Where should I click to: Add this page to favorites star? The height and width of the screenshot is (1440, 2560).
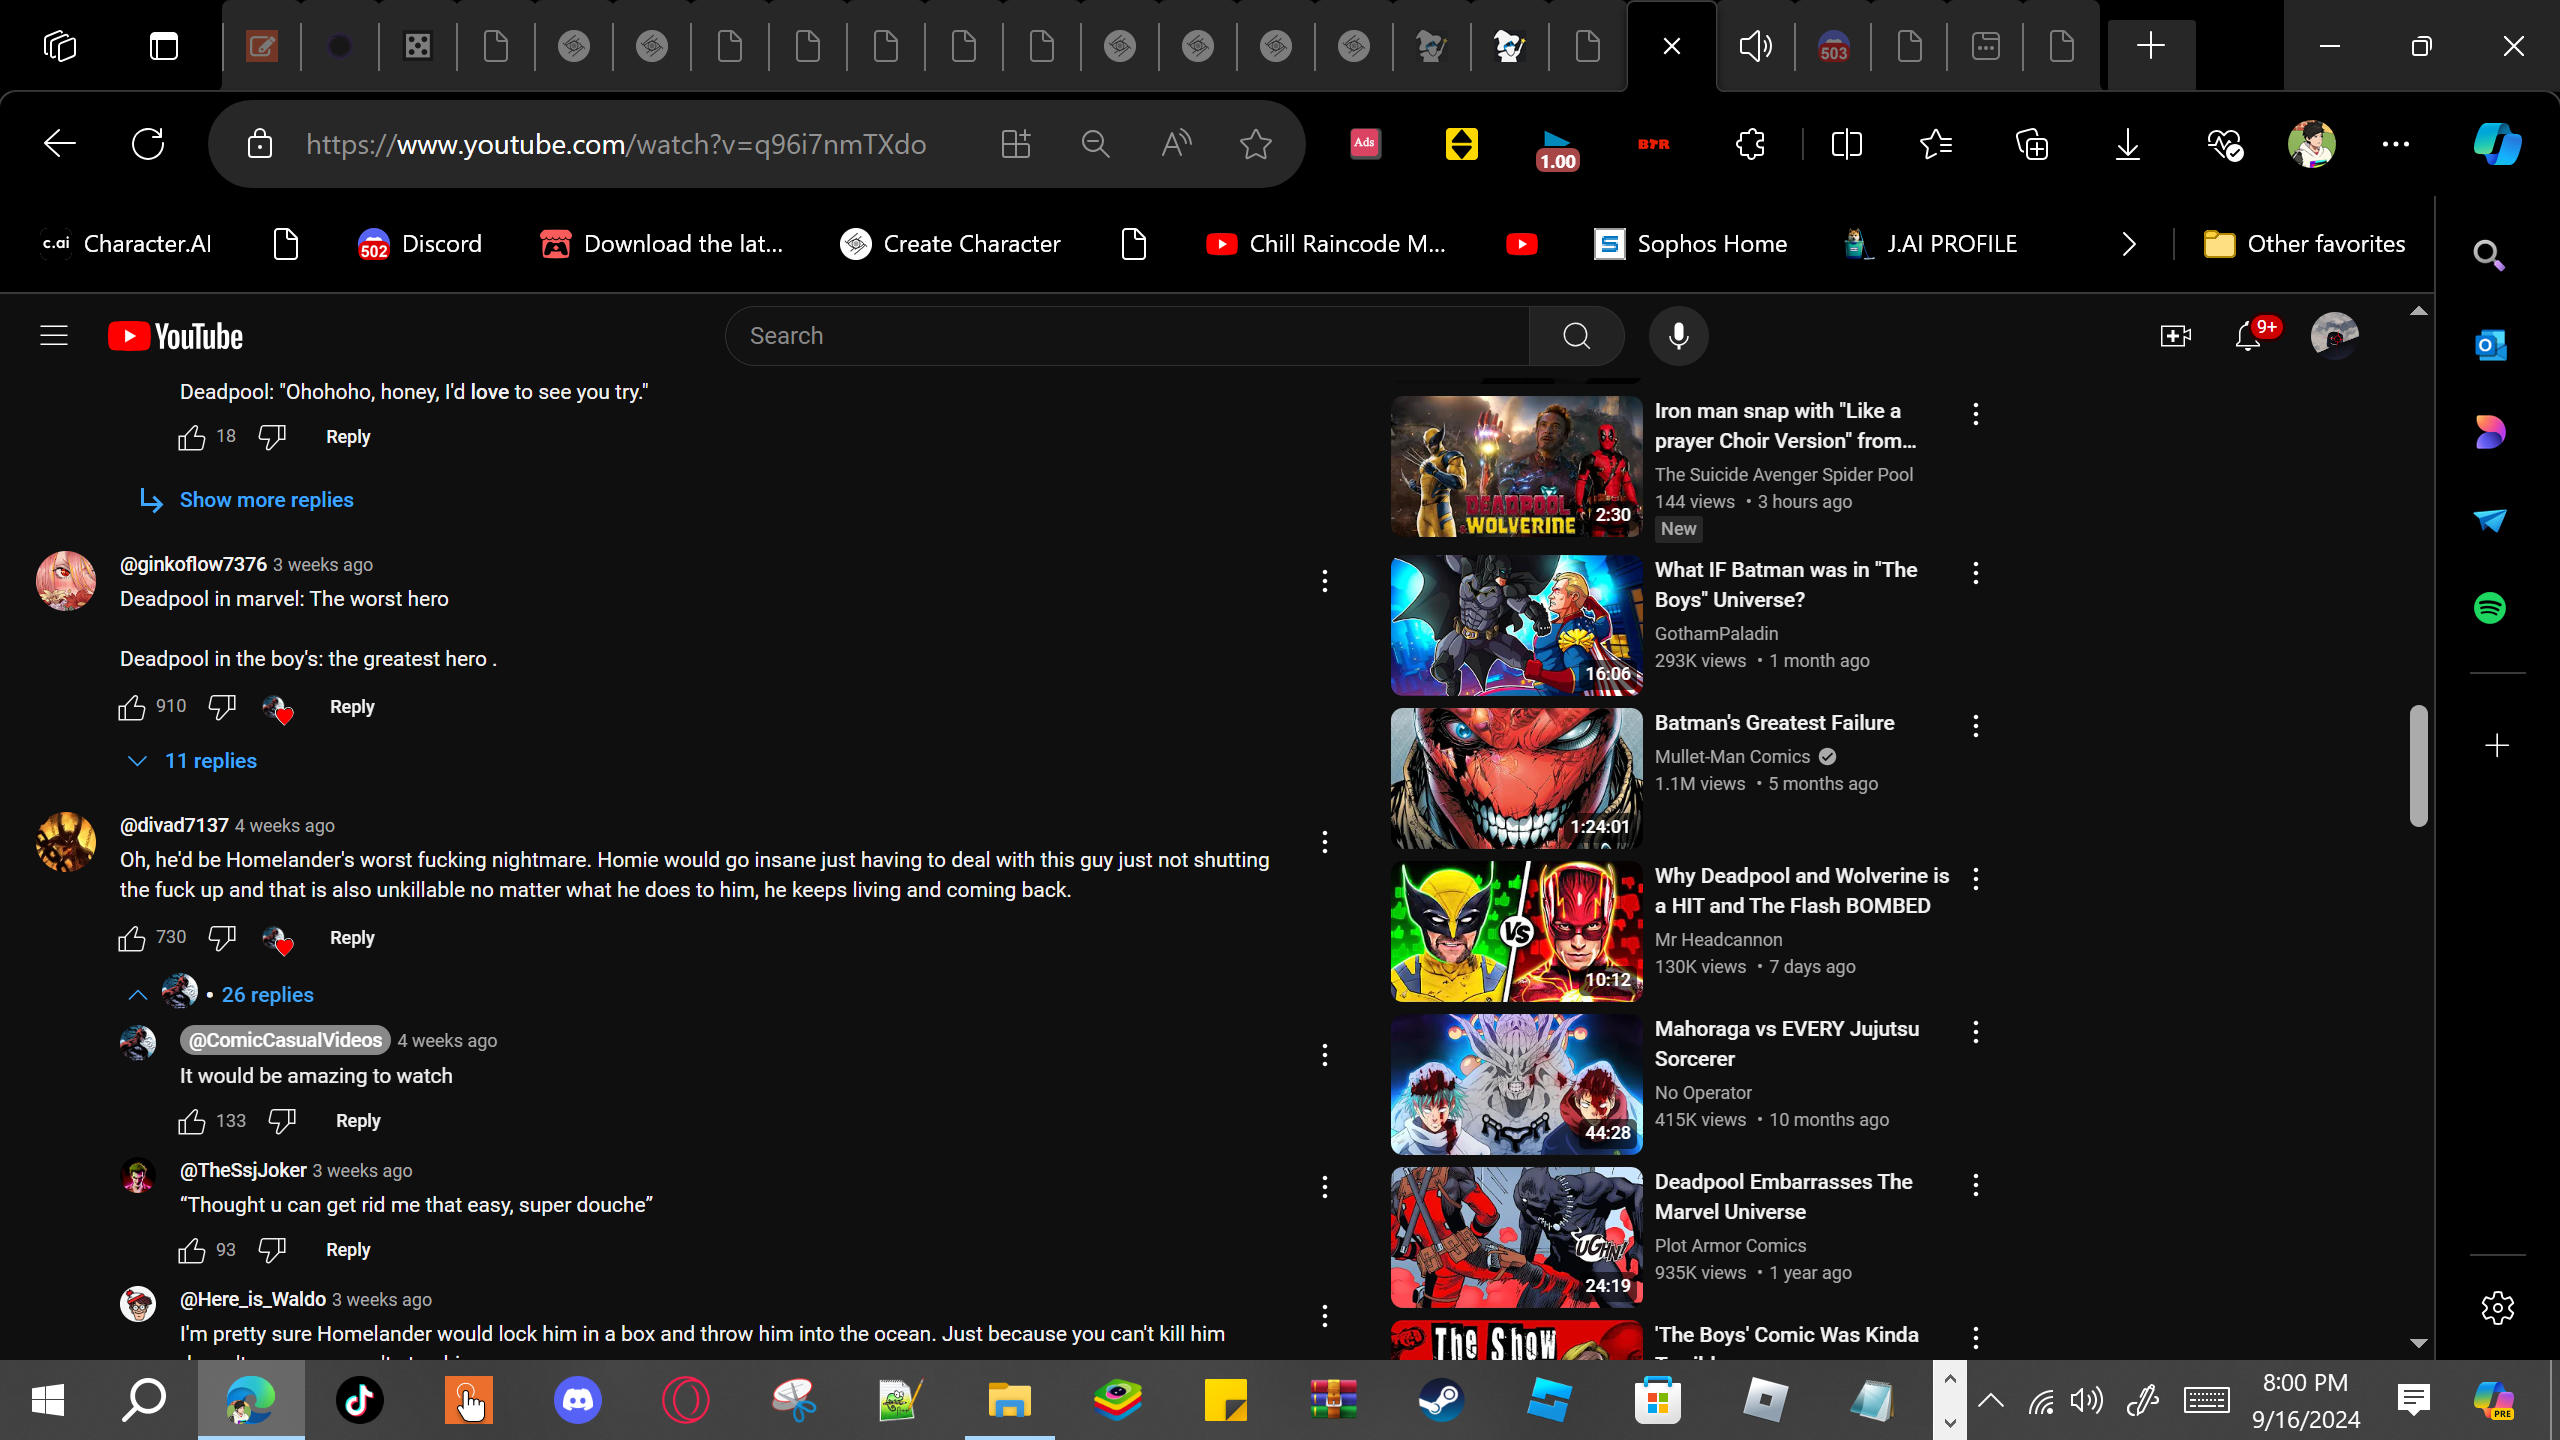tap(1255, 144)
